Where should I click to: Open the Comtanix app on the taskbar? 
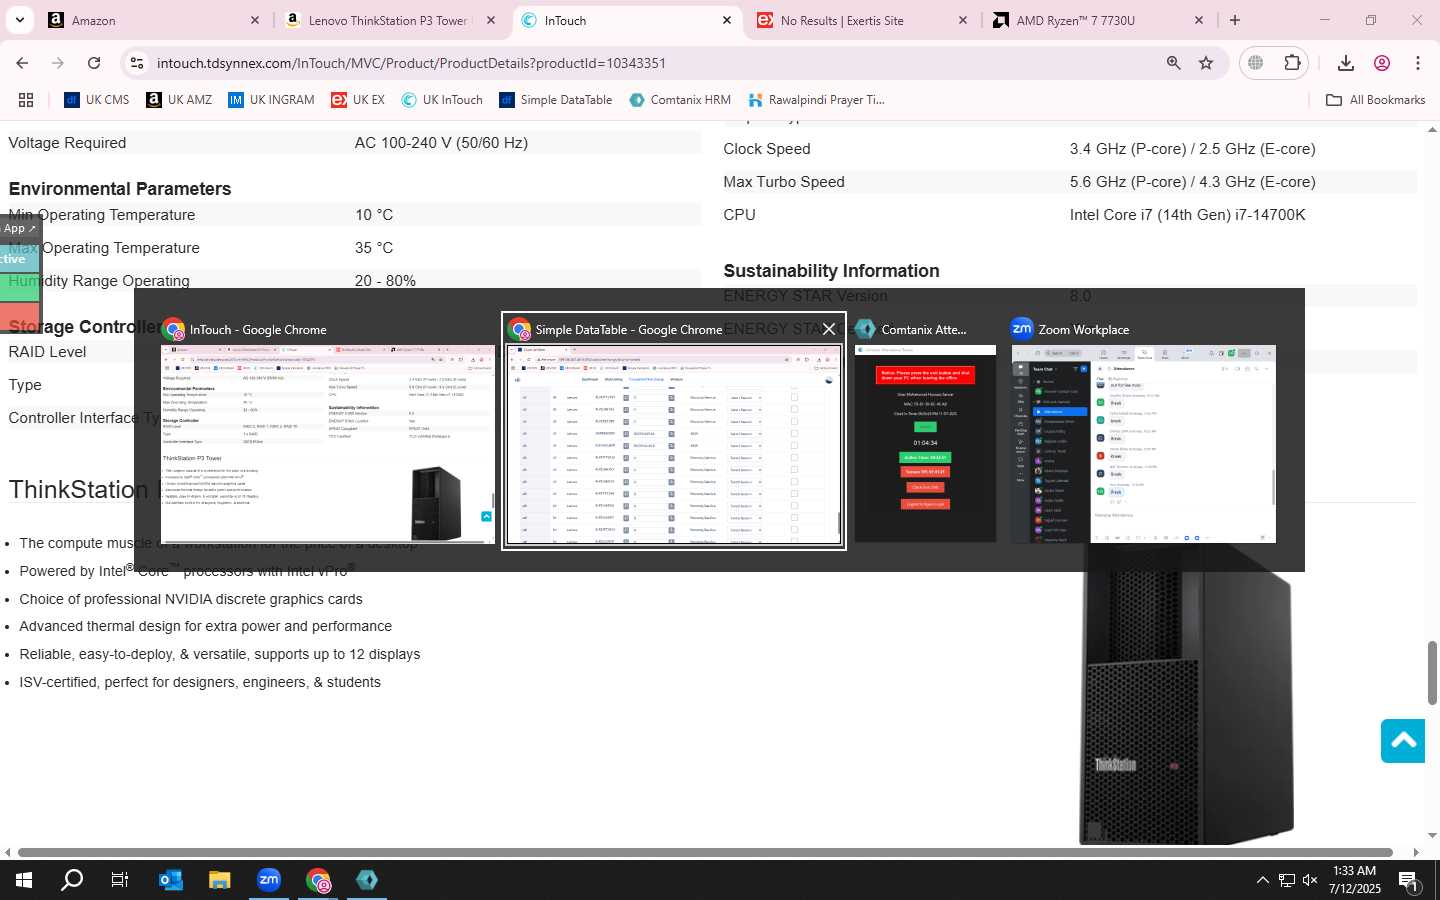pos(367,880)
